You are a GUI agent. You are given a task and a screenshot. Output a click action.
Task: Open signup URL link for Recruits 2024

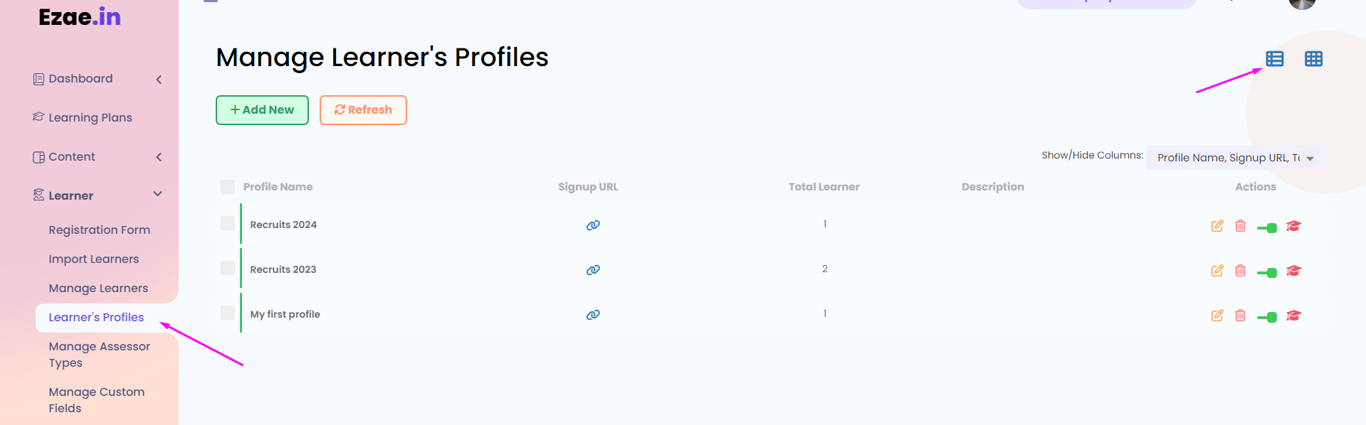tap(593, 225)
